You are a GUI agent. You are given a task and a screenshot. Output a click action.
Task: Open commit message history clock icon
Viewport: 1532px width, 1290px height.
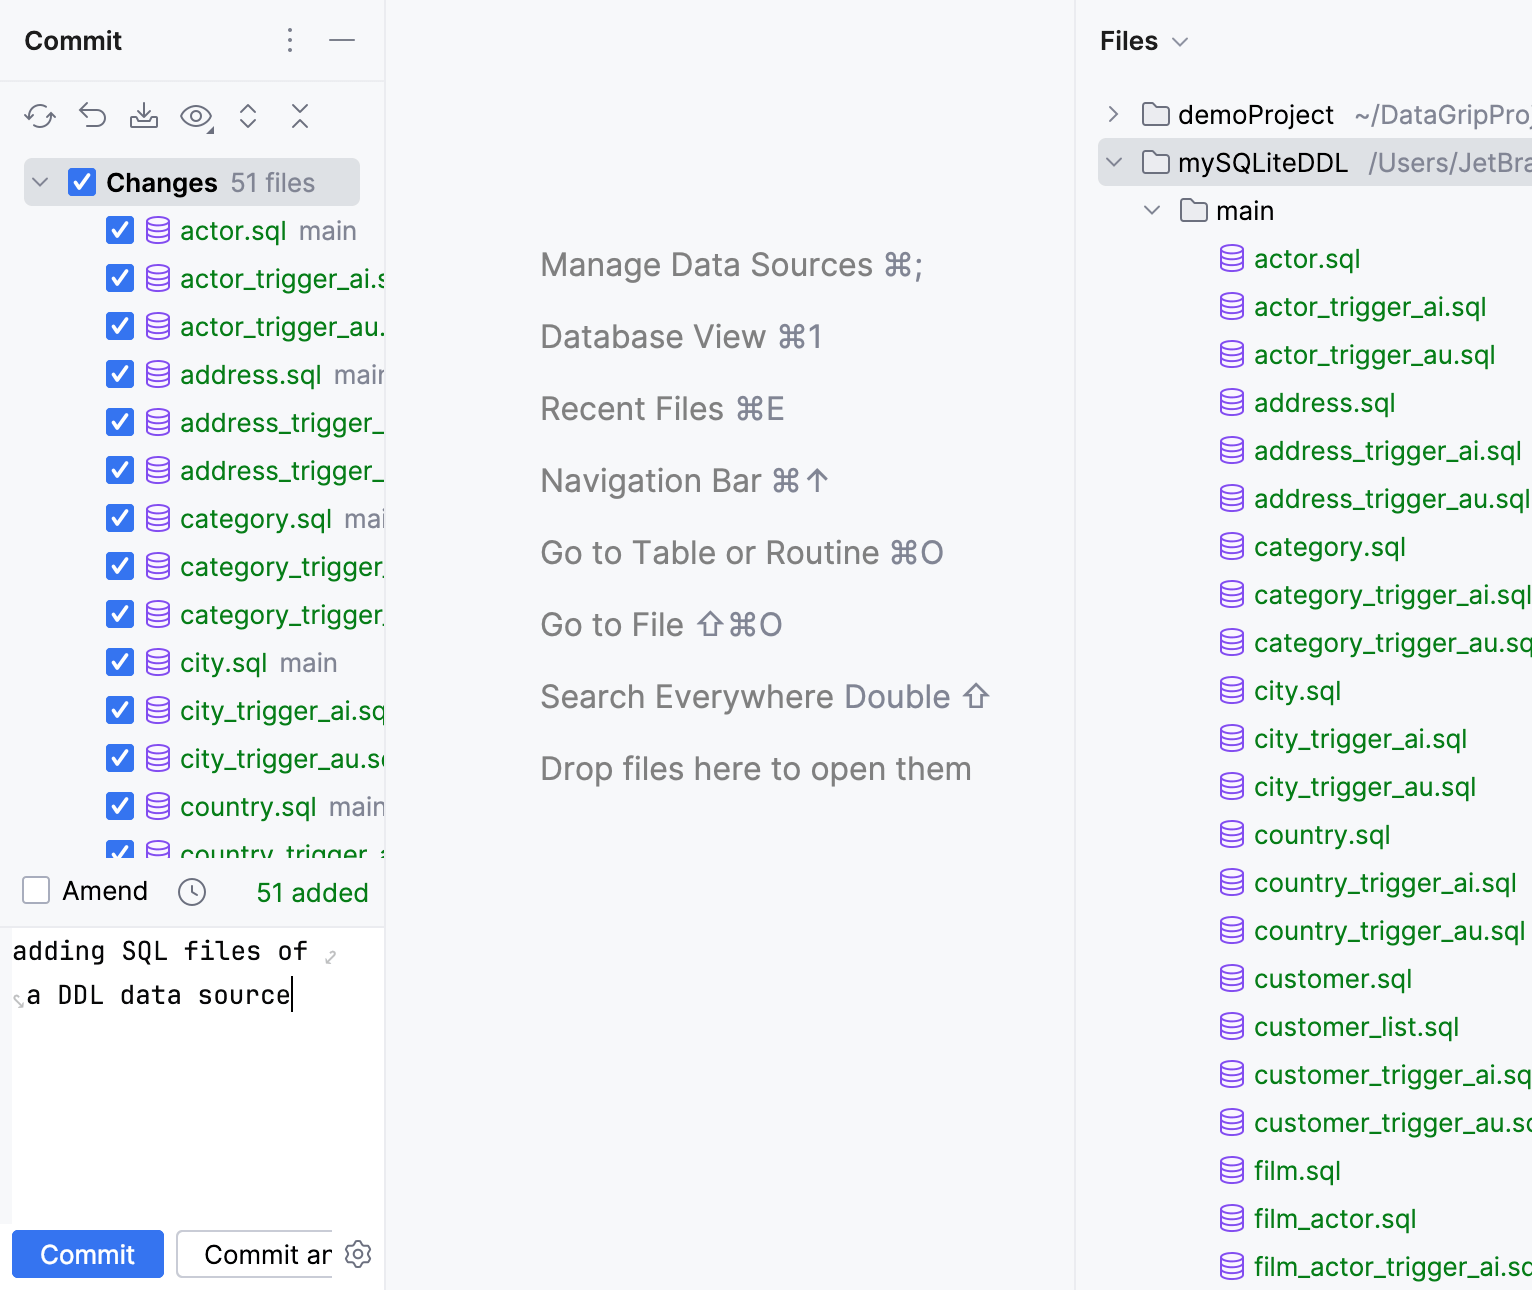(x=191, y=891)
